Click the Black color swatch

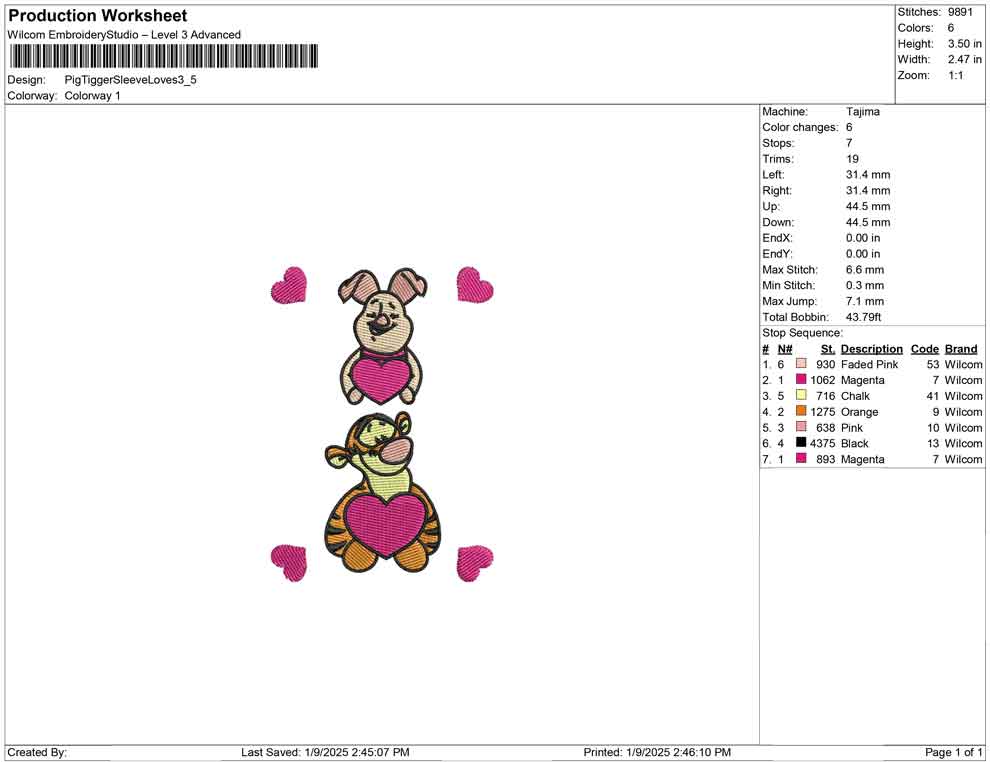click(x=801, y=443)
